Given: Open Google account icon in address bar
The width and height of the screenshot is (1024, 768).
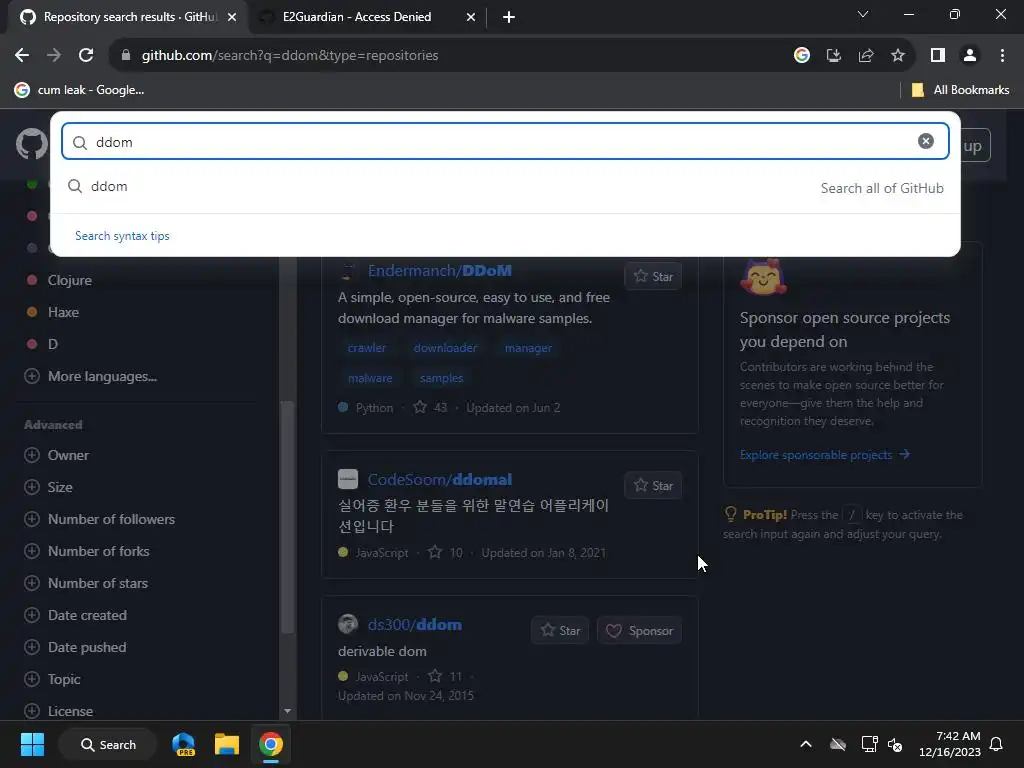Looking at the screenshot, I should (x=802, y=56).
